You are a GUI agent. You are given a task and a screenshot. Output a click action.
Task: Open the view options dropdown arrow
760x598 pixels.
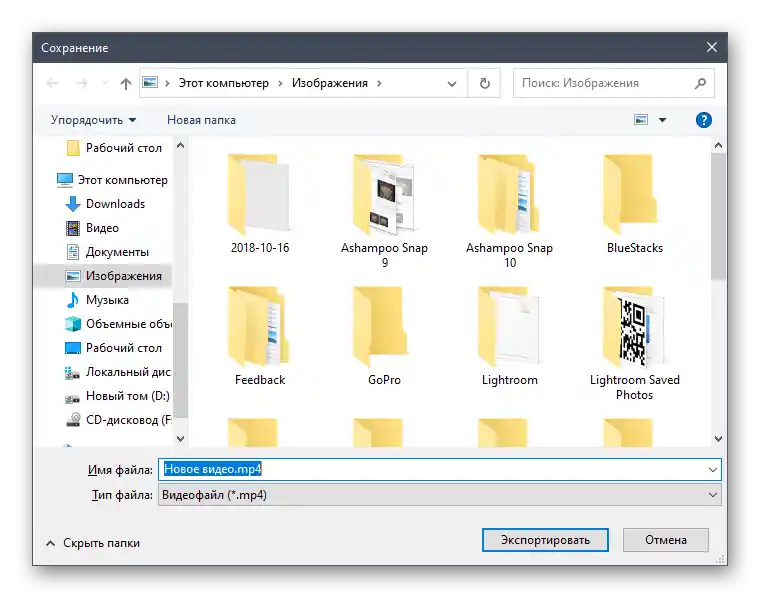(x=662, y=120)
